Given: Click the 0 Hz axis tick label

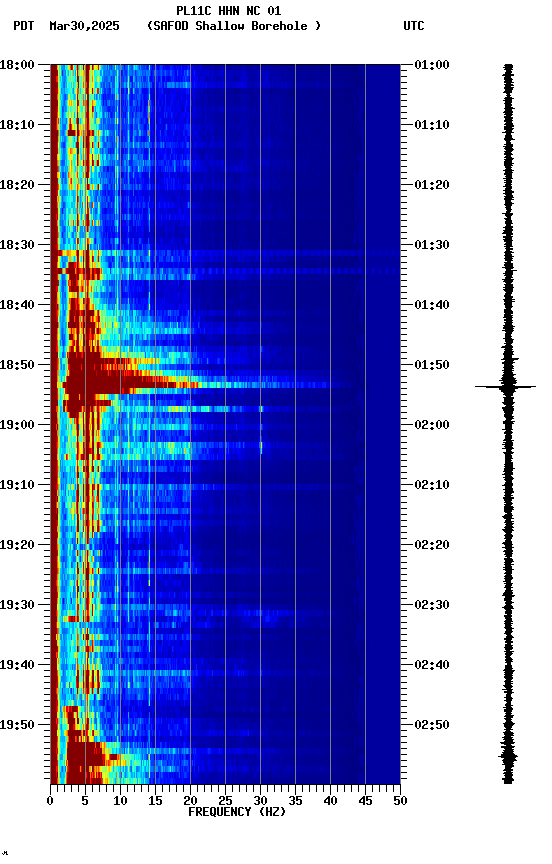Looking at the screenshot, I should (x=50, y=802).
